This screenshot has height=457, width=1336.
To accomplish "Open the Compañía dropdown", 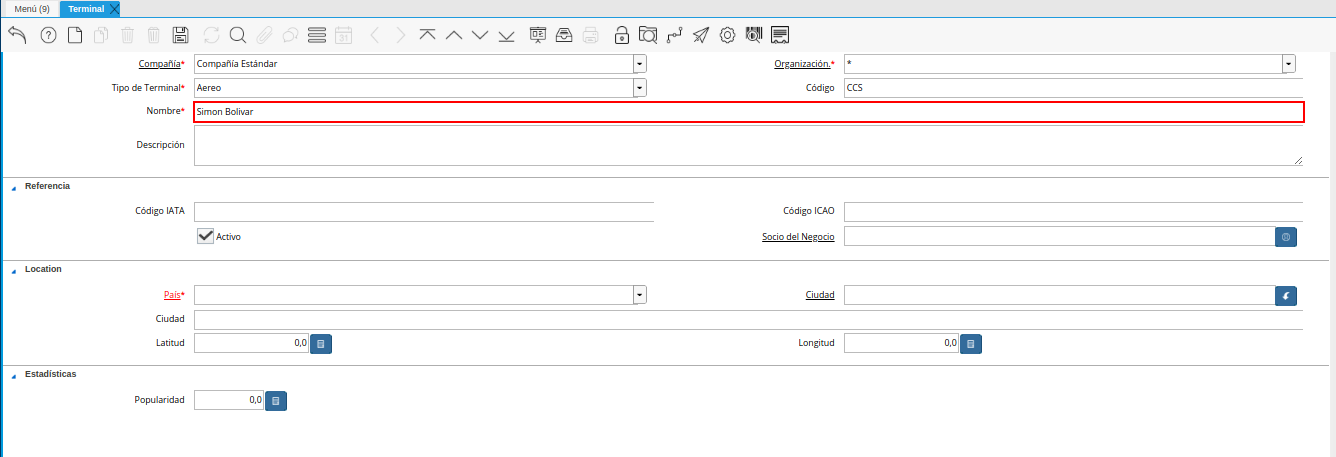I will tap(639, 64).
